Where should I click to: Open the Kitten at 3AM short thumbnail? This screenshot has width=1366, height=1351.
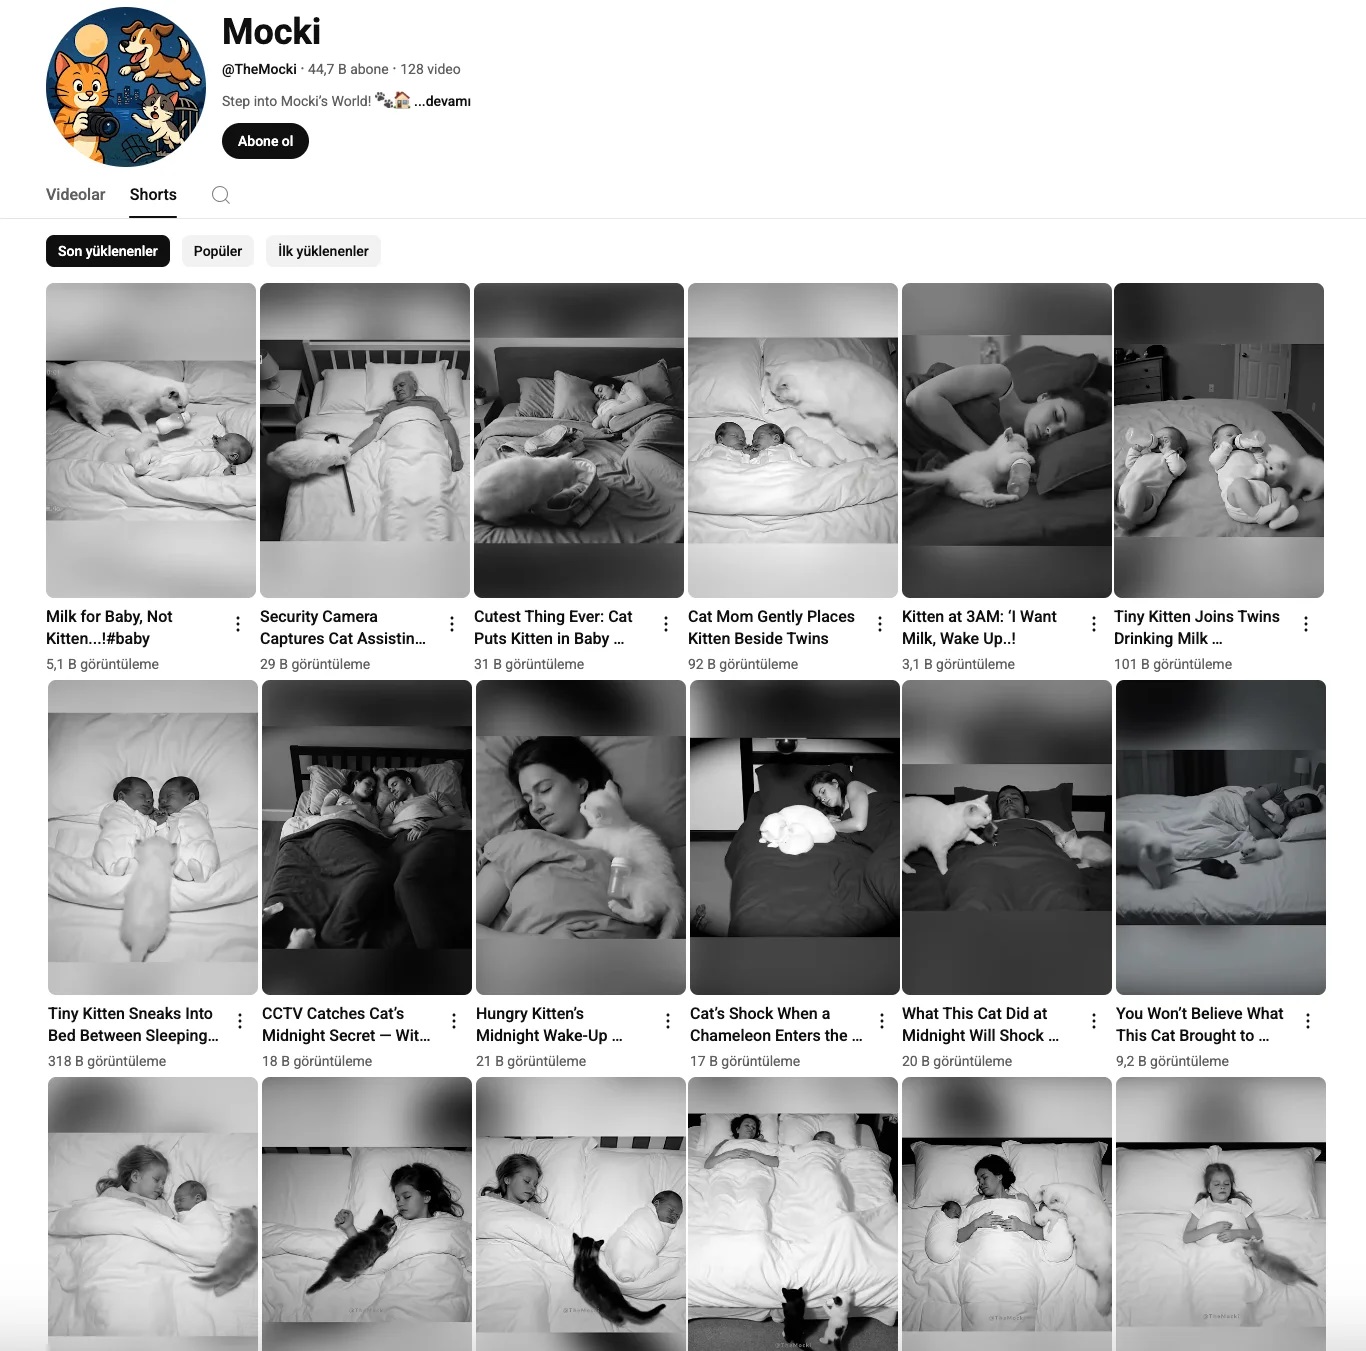tap(1007, 440)
